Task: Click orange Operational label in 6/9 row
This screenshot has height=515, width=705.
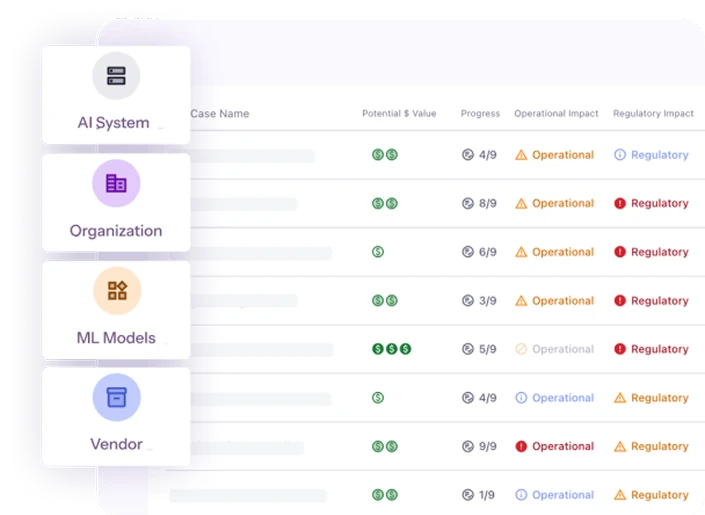Action: click(563, 252)
